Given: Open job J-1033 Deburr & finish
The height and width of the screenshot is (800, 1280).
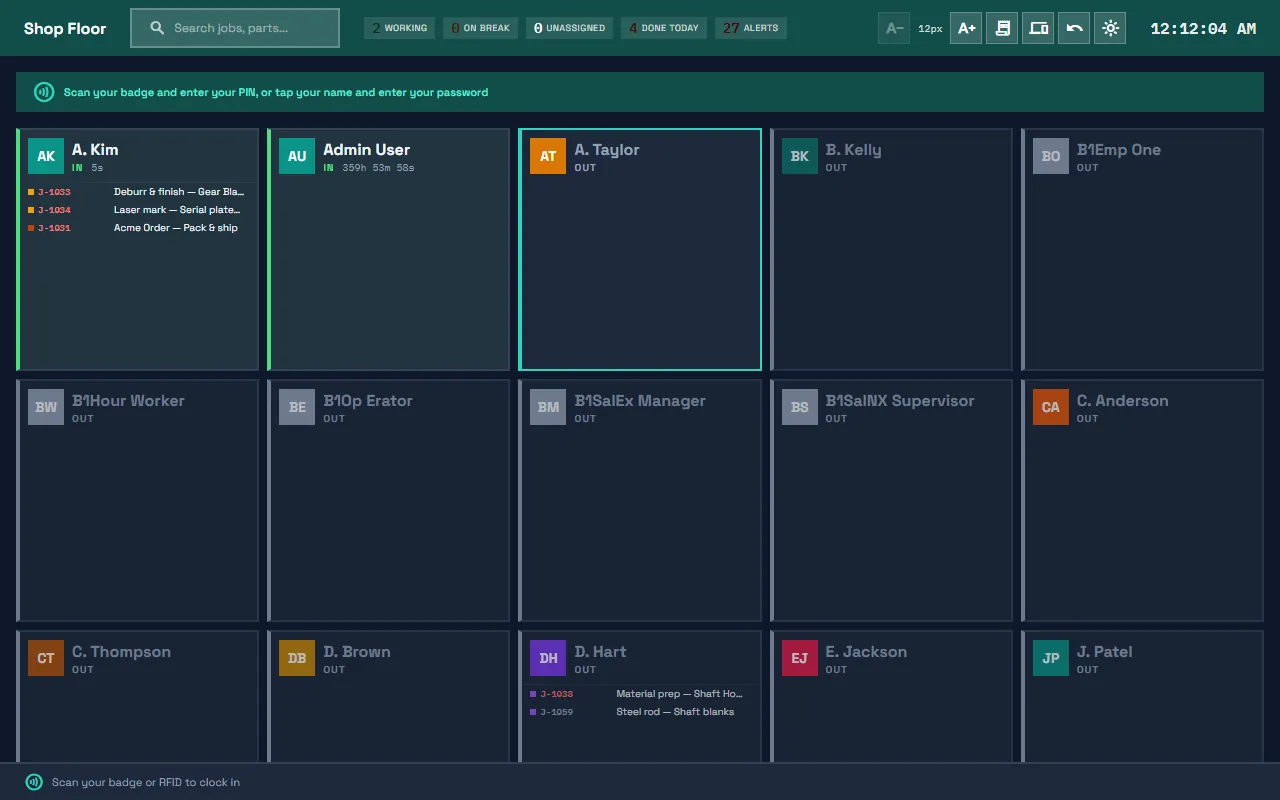Looking at the screenshot, I should [x=137, y=192].
